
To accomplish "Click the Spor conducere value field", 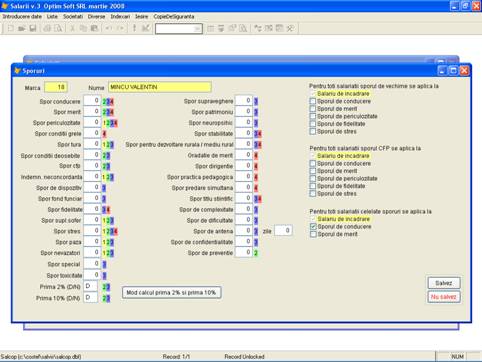I will point(92,101).
